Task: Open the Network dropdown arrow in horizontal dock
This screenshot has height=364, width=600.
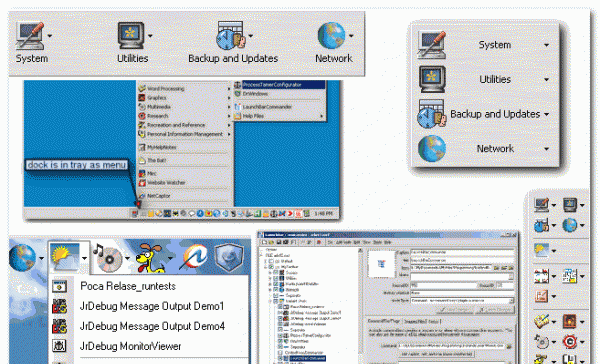Action: click(x=351, y=36)
